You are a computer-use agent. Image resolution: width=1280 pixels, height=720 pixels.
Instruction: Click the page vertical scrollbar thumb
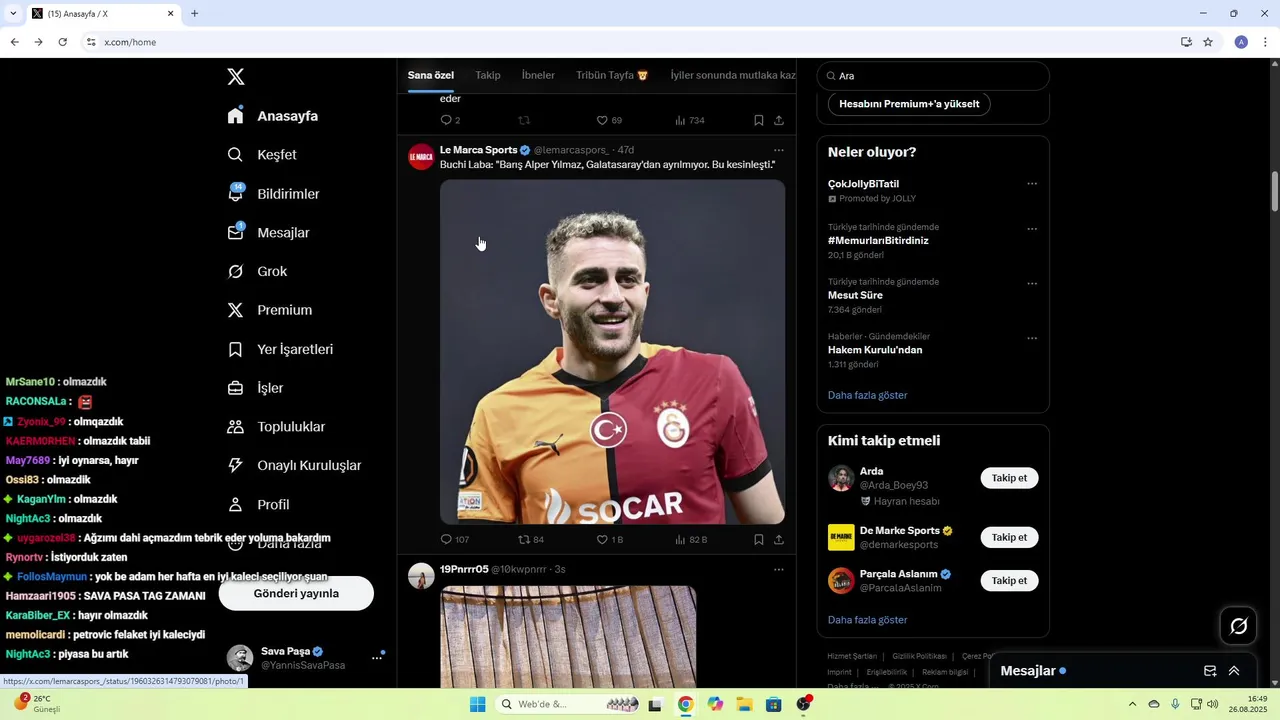pyautogui.click(x=1275, y=191)
